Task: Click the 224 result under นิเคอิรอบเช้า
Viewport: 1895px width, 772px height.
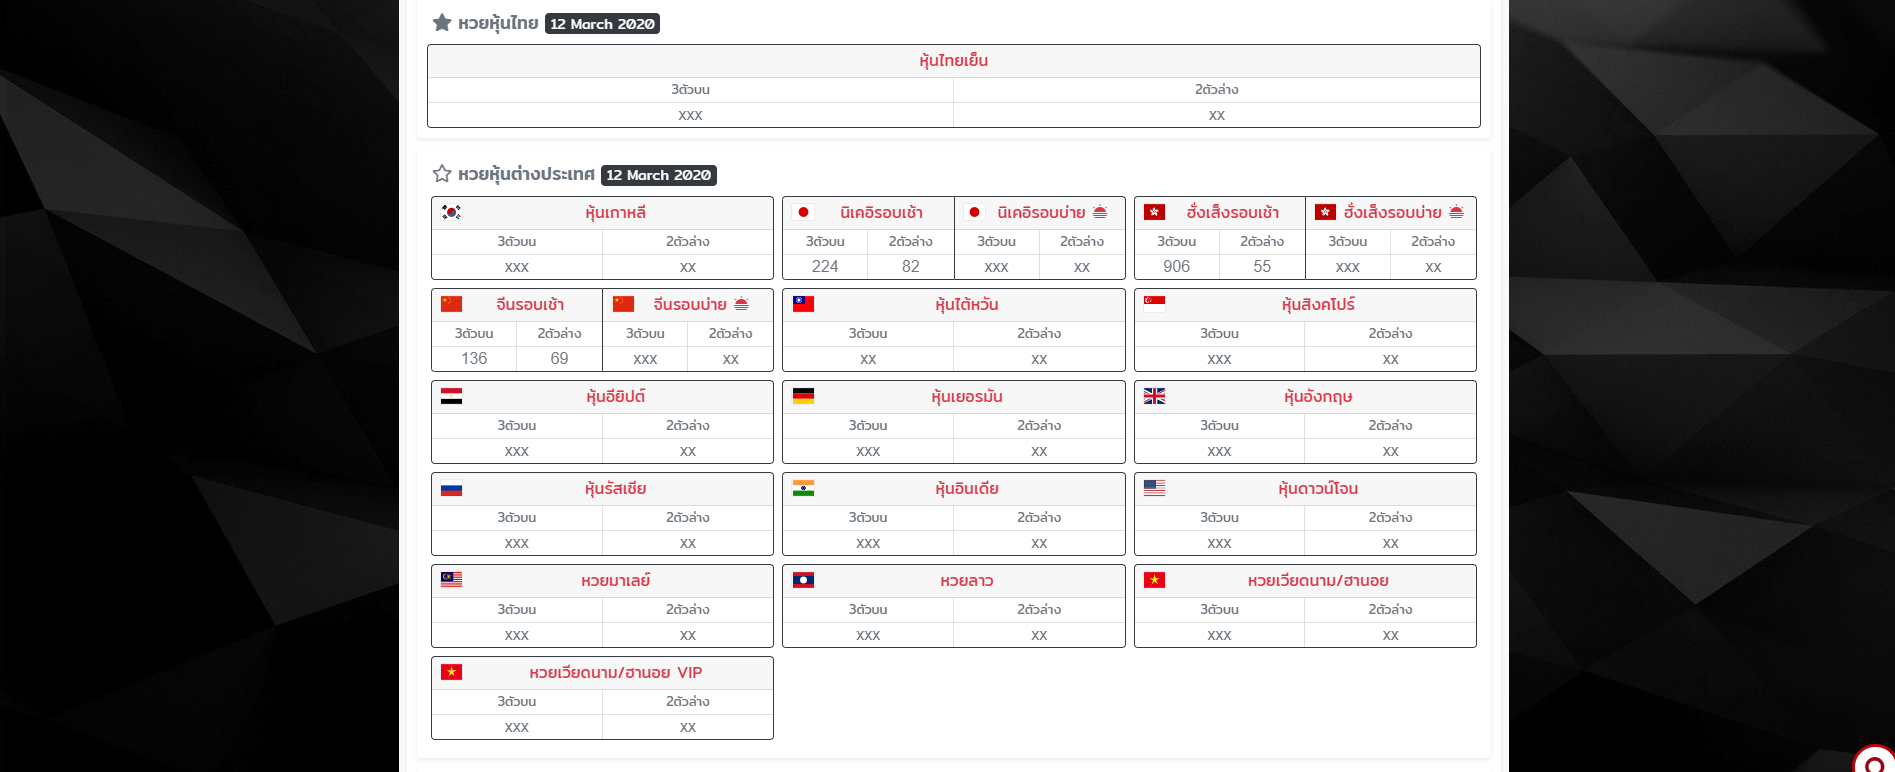Action: [825, 267]
